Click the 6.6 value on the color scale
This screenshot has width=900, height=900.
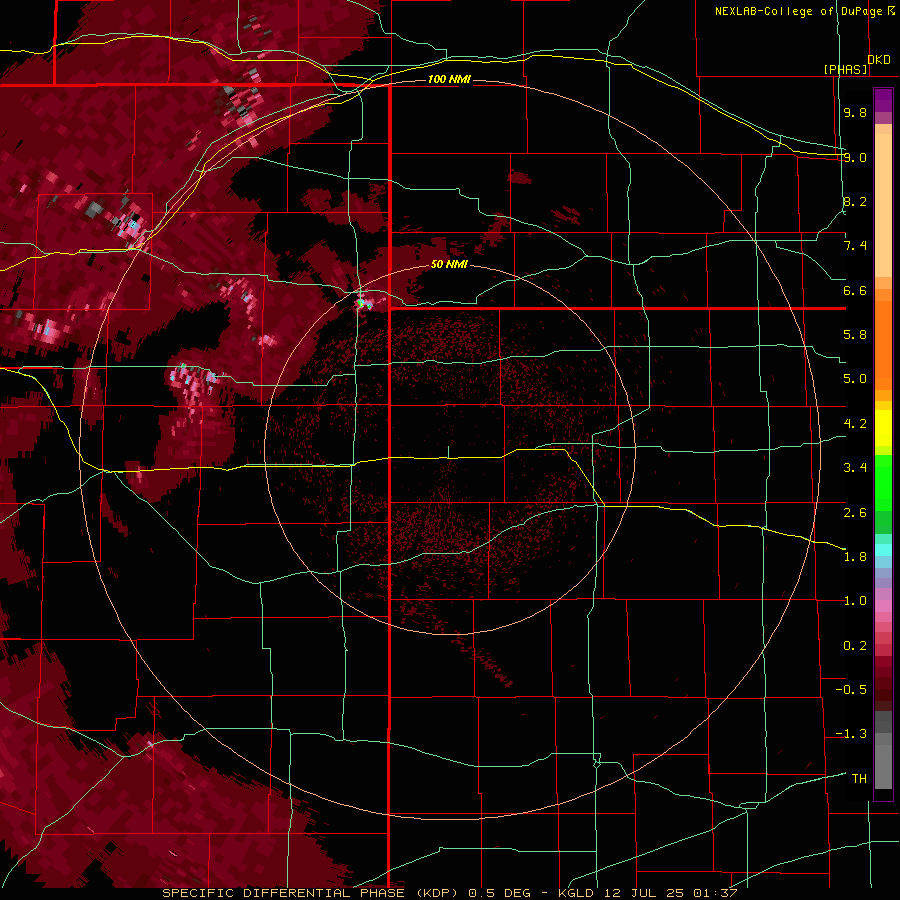point(855,290)
